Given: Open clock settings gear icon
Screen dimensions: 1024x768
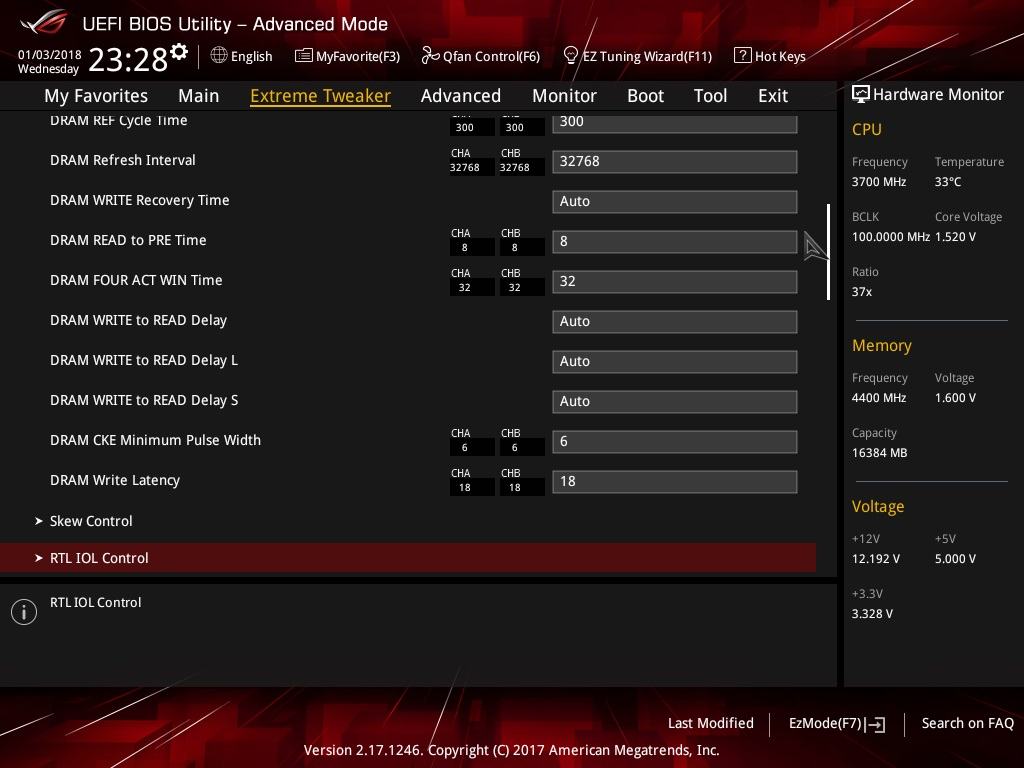Looking at the screenshot, I should [179, 52].
